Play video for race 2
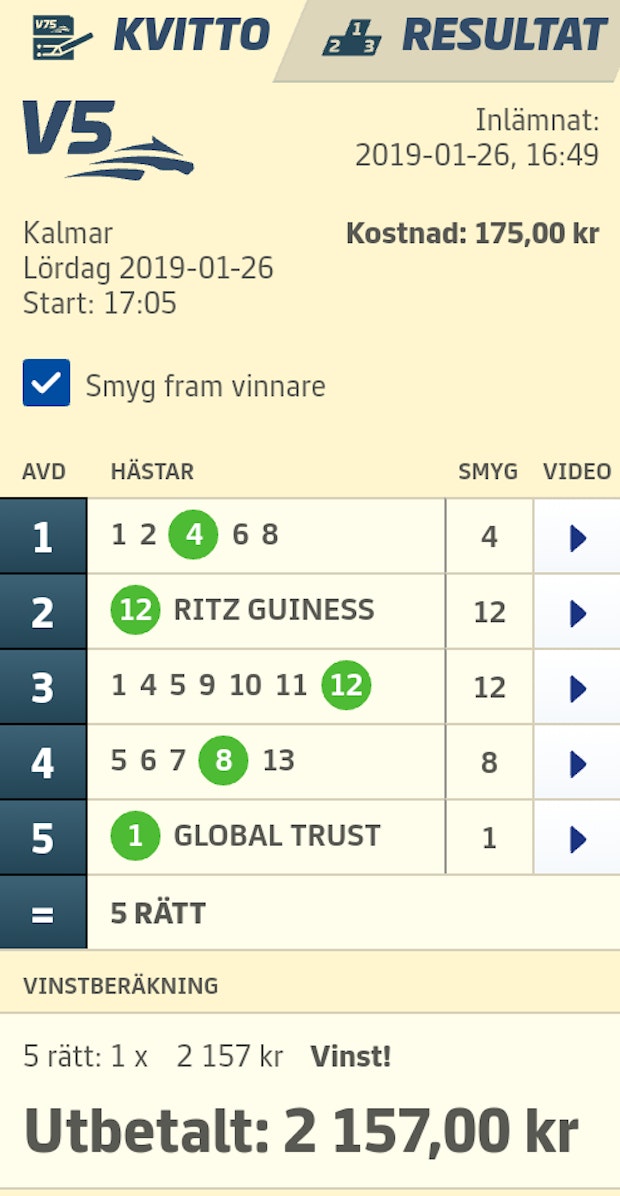Screen dimensions: 620x1196 tap(577, 612)
